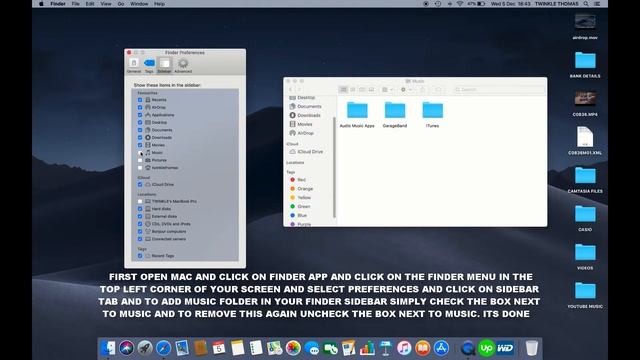Open the Advanced tab in Finder Preferences

pyautogui.click(x=183, y=65)
